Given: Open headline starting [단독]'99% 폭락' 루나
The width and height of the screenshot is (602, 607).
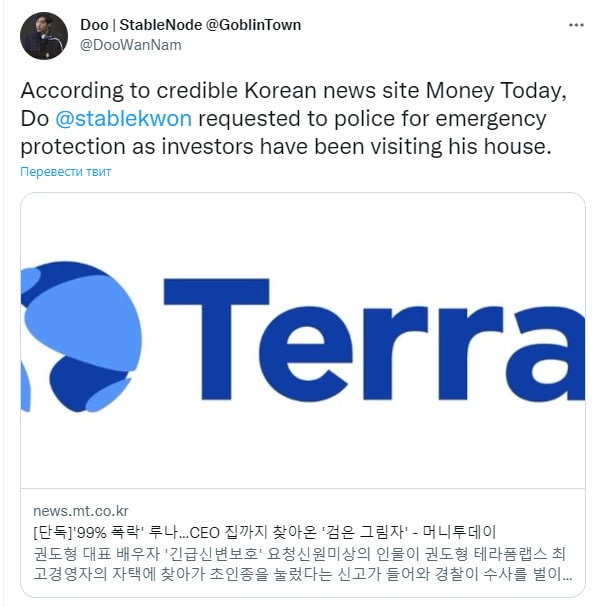Looking at the screenshot, I should 264,532.
